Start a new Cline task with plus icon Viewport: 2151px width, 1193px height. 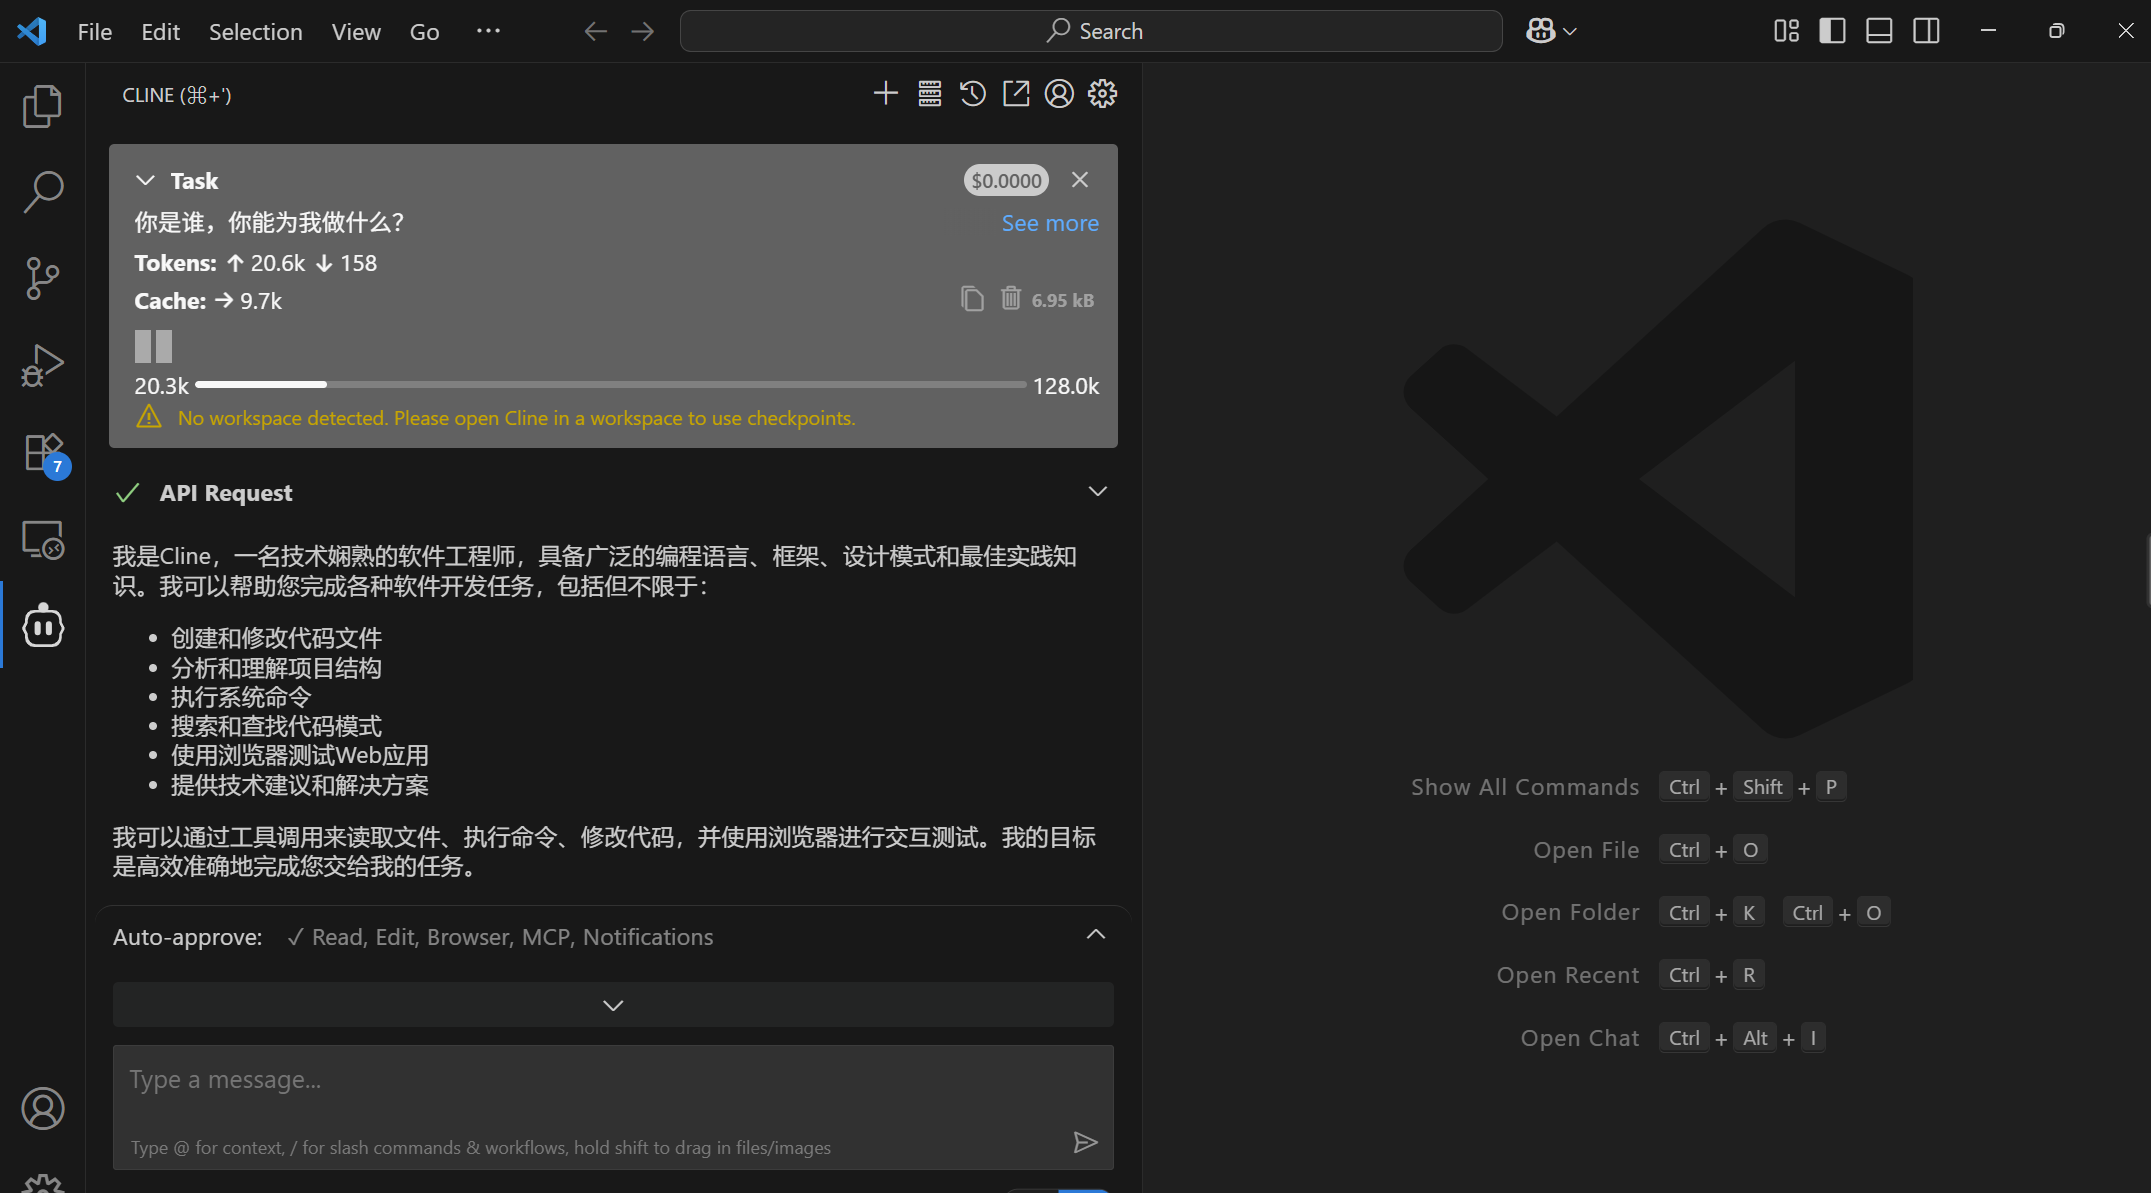tap(885, 94)
